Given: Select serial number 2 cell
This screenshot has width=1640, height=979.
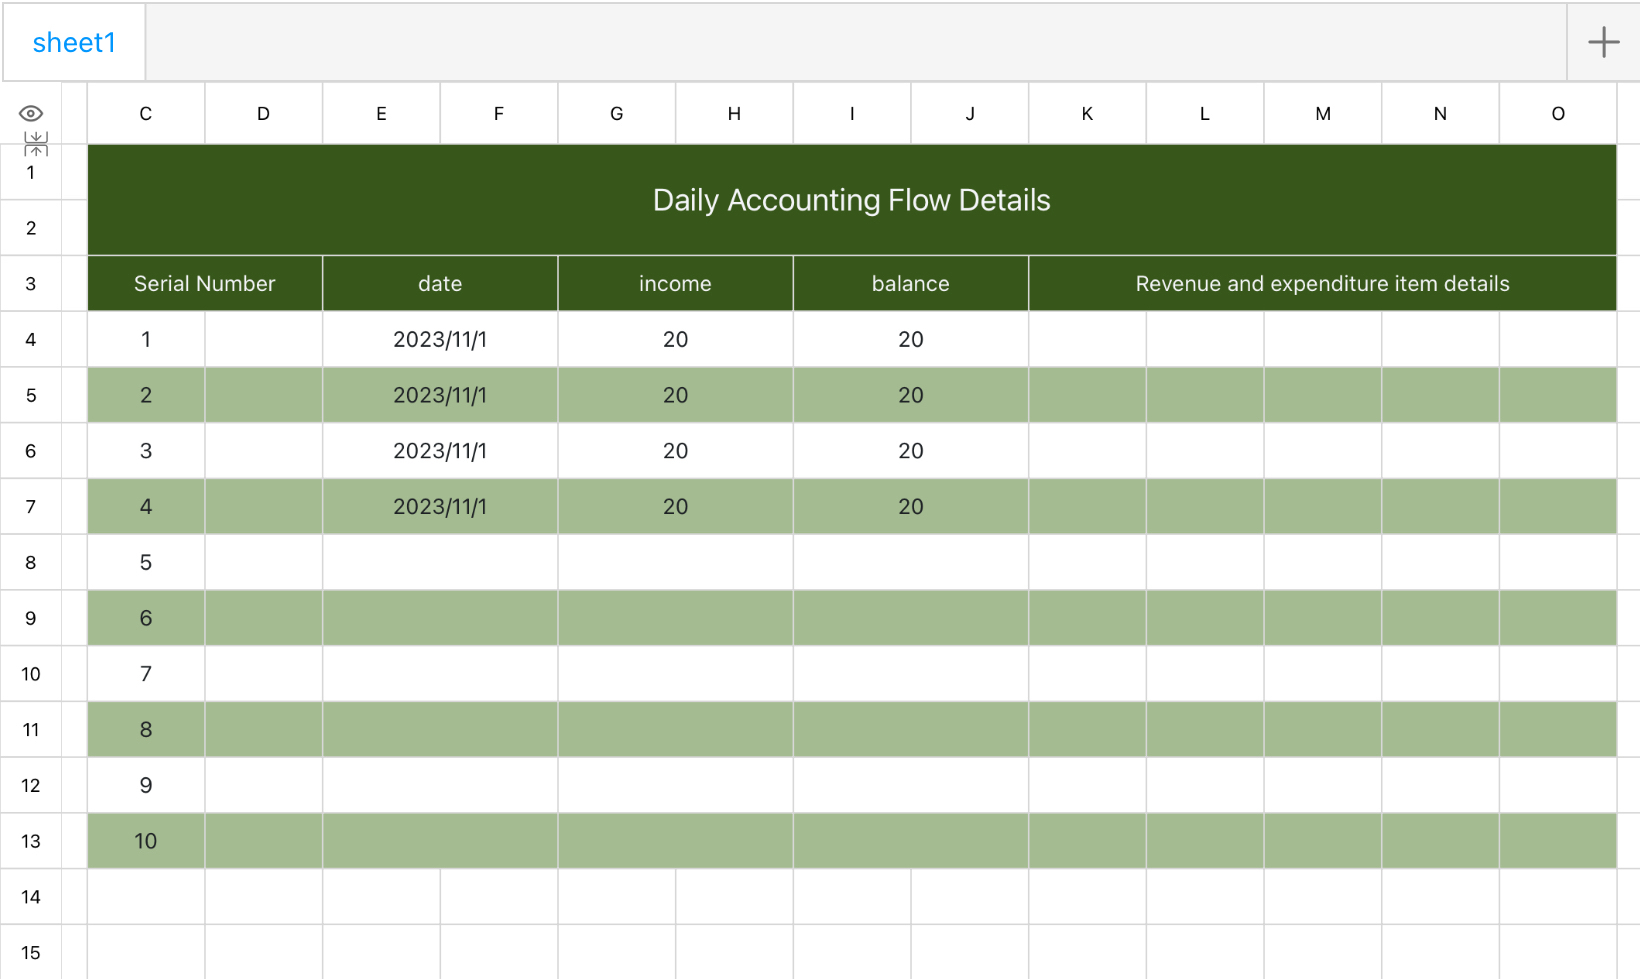Looking at the screenshot, I should 146,395.
